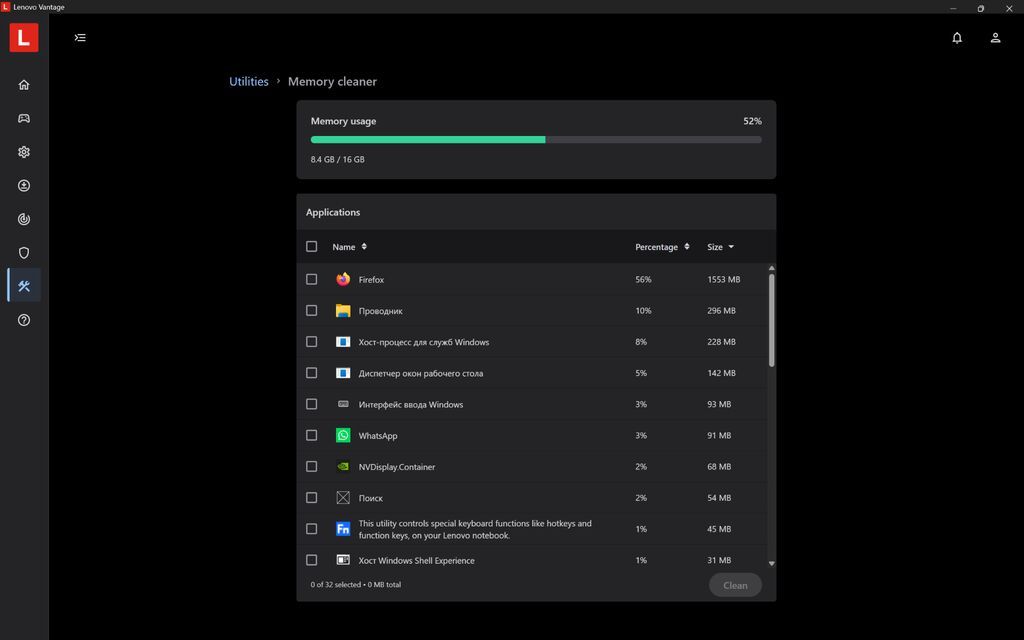Check the NVDisplay.Container checkbox
The width and height of the screenshot is (1024, 640).
pos(312,466)
